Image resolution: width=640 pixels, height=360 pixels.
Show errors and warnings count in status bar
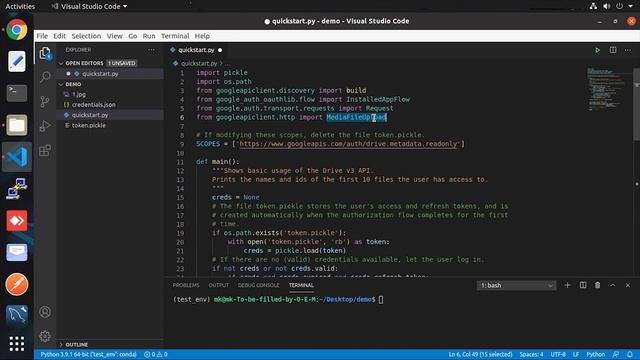pos(156,354)
